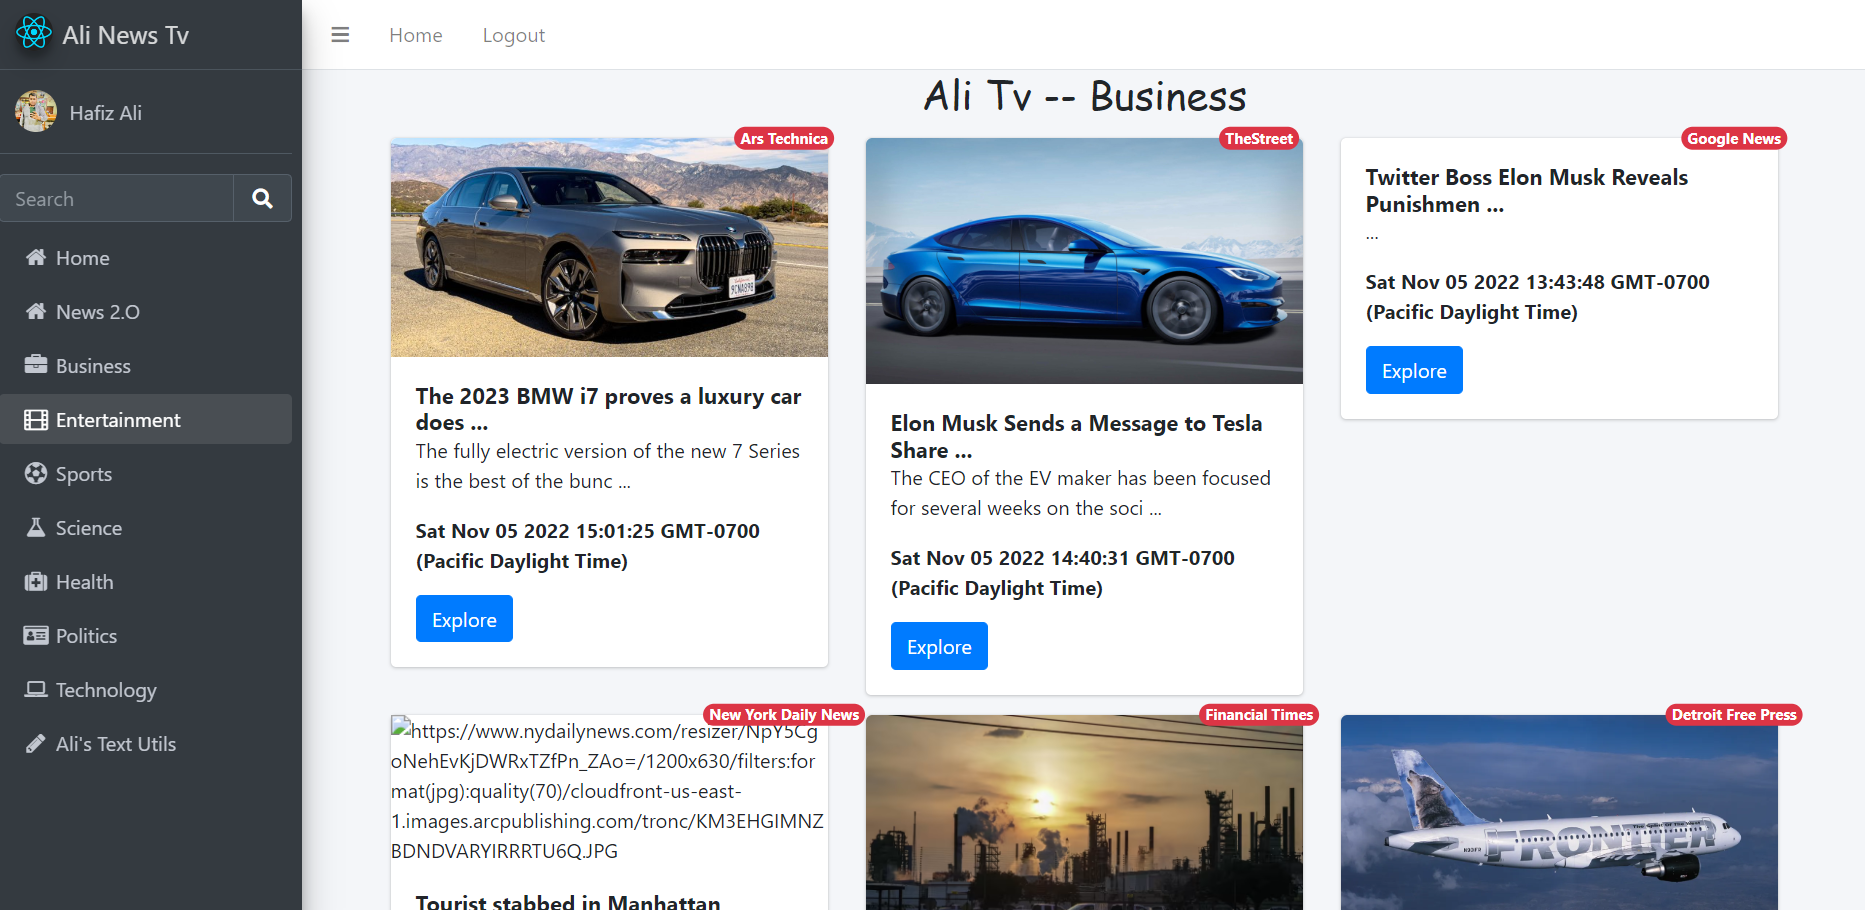The height and width of the screenshot is (910, 1865).
Task: Explore the BMW i7 article
Action: point(464,619)
